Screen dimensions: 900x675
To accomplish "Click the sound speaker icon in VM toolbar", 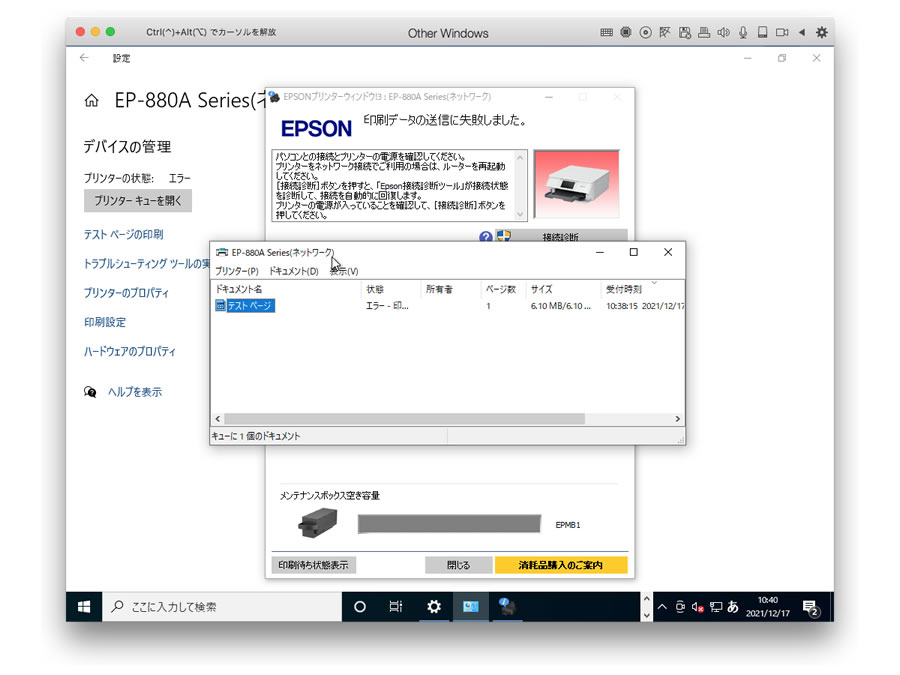I will (723, 33).
